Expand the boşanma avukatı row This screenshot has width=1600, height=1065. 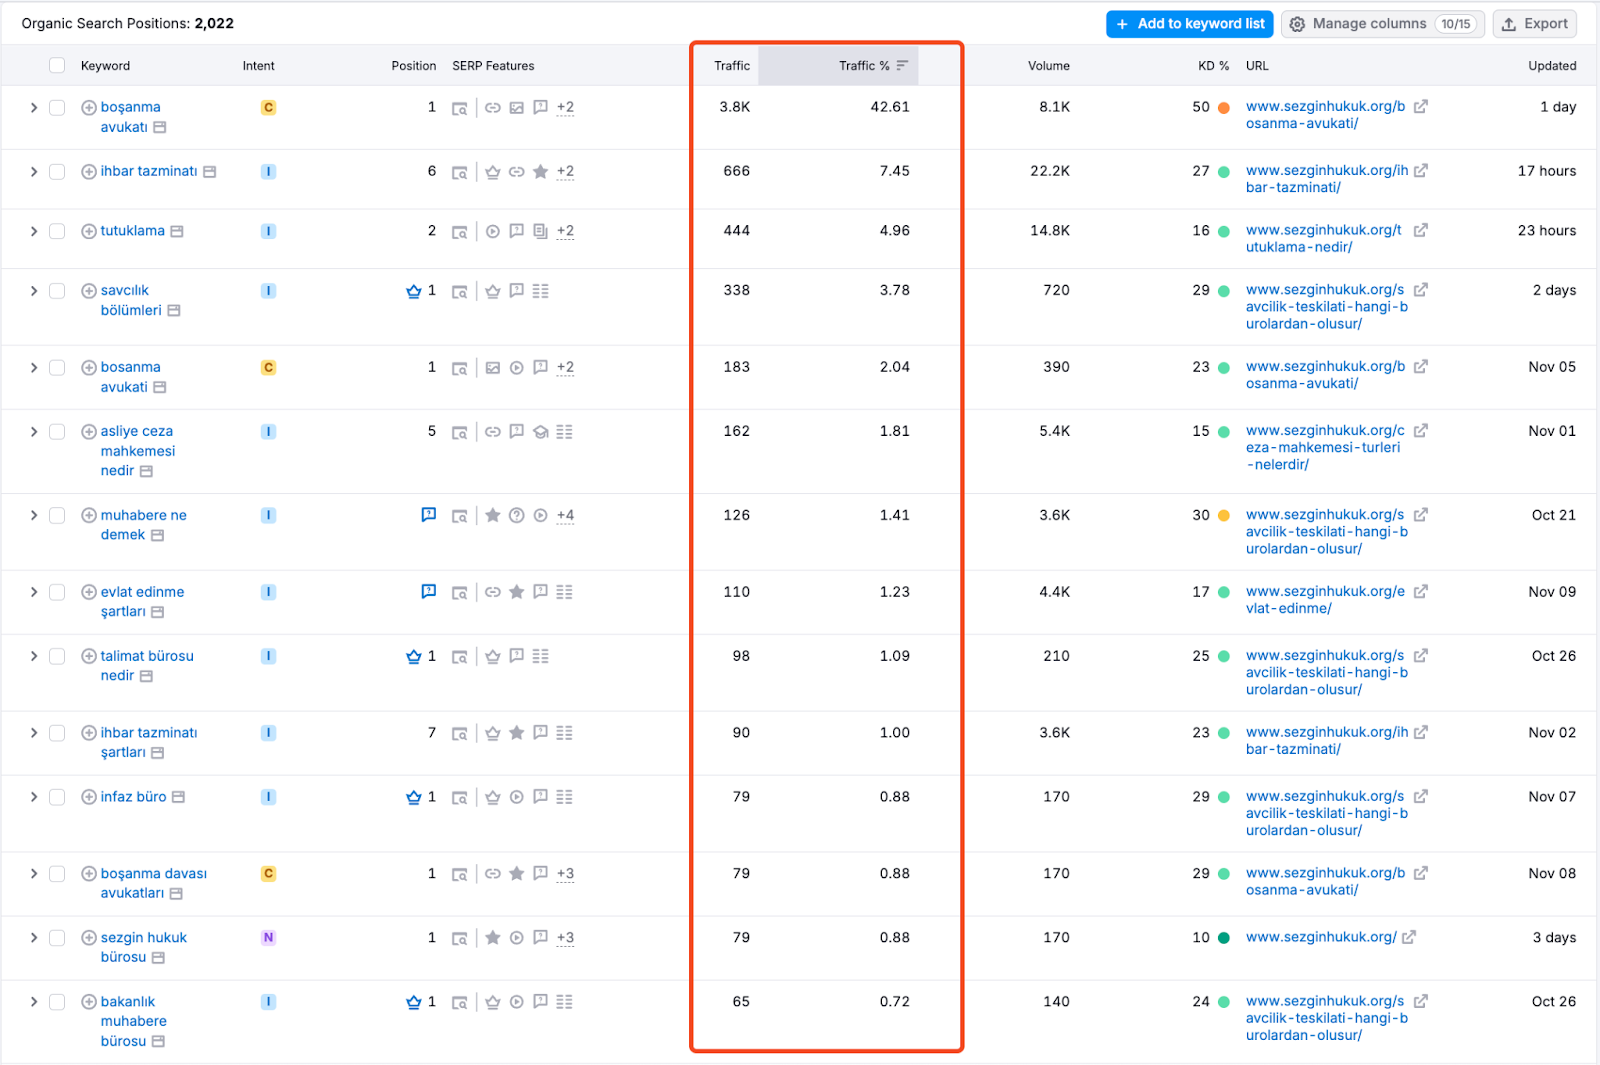[x=33, y=107]
